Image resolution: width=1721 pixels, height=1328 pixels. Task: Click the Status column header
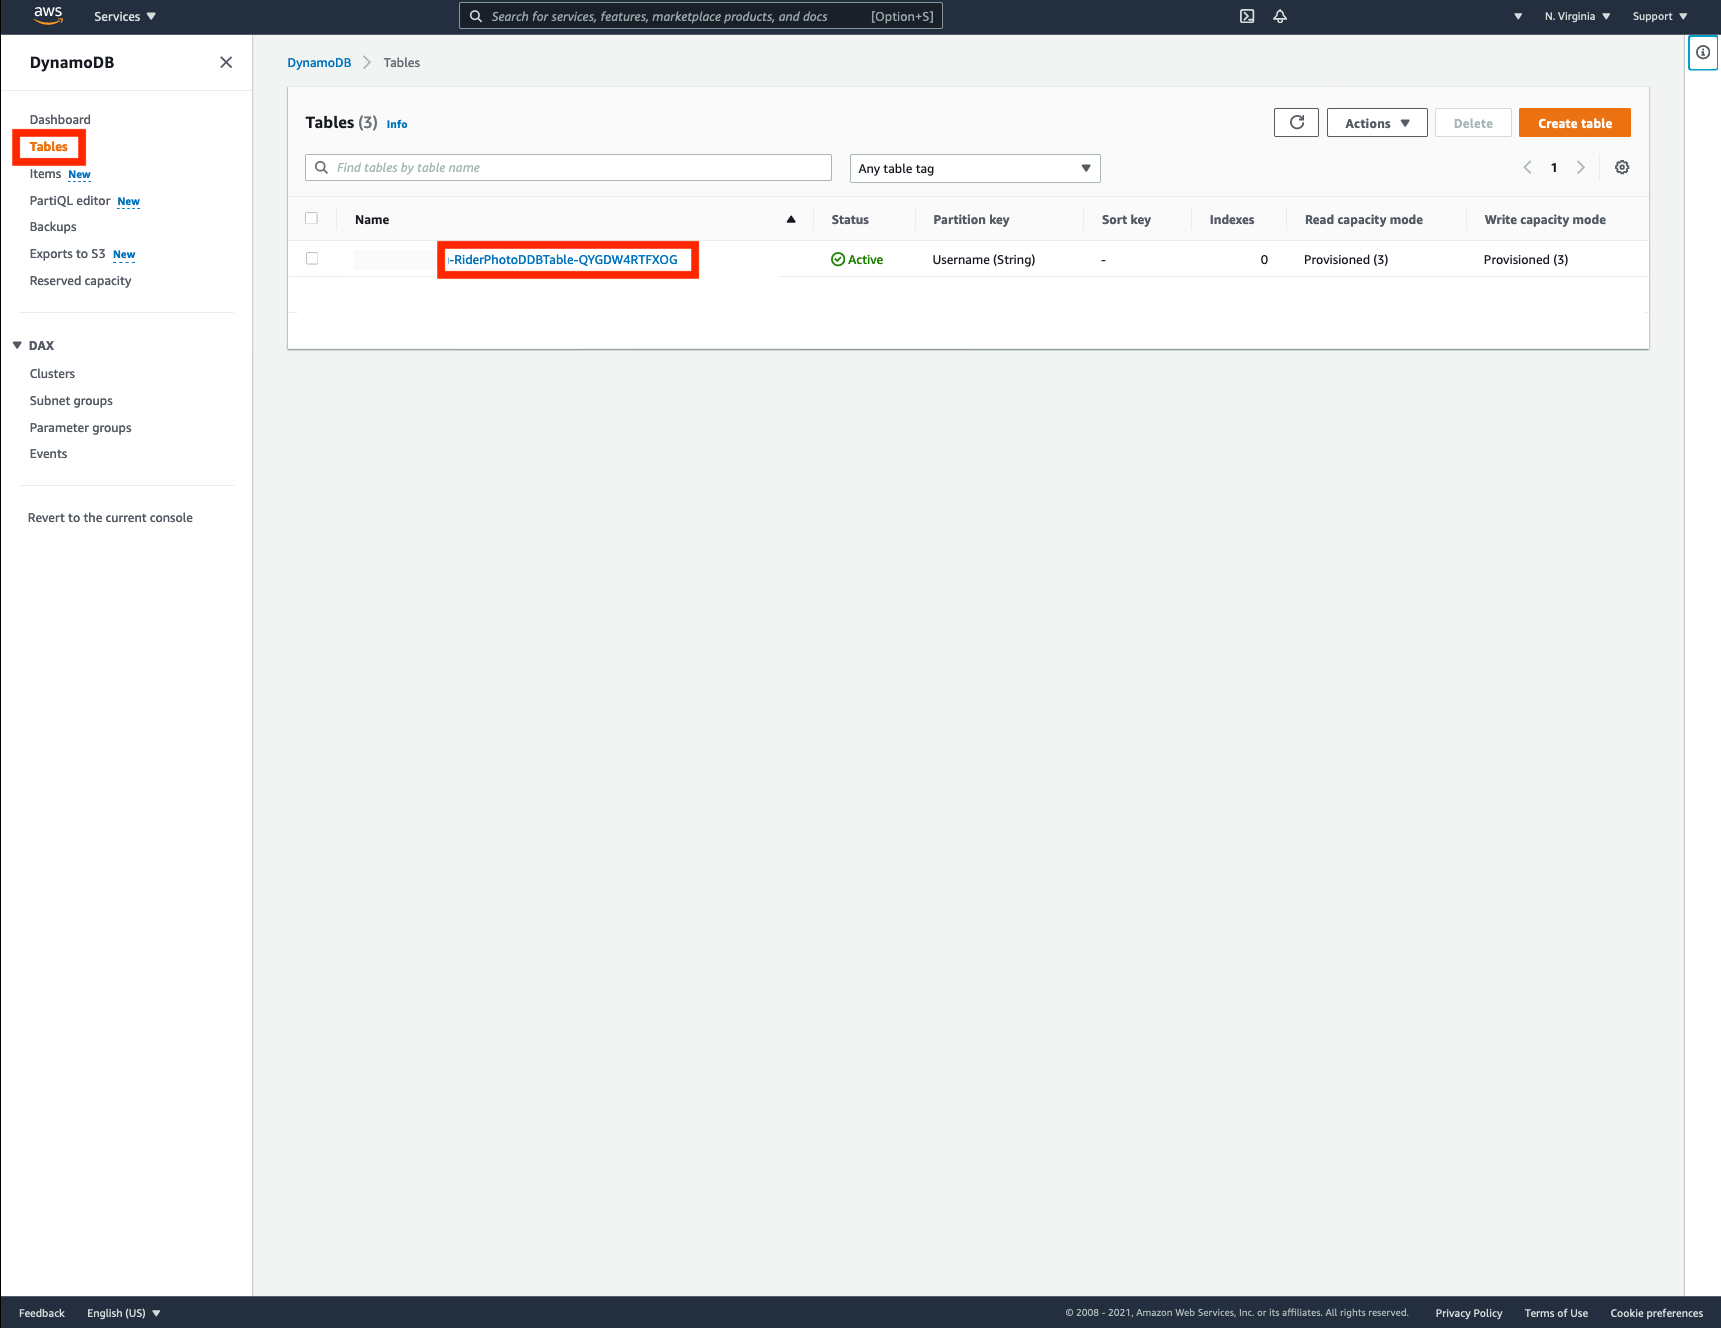850,220
